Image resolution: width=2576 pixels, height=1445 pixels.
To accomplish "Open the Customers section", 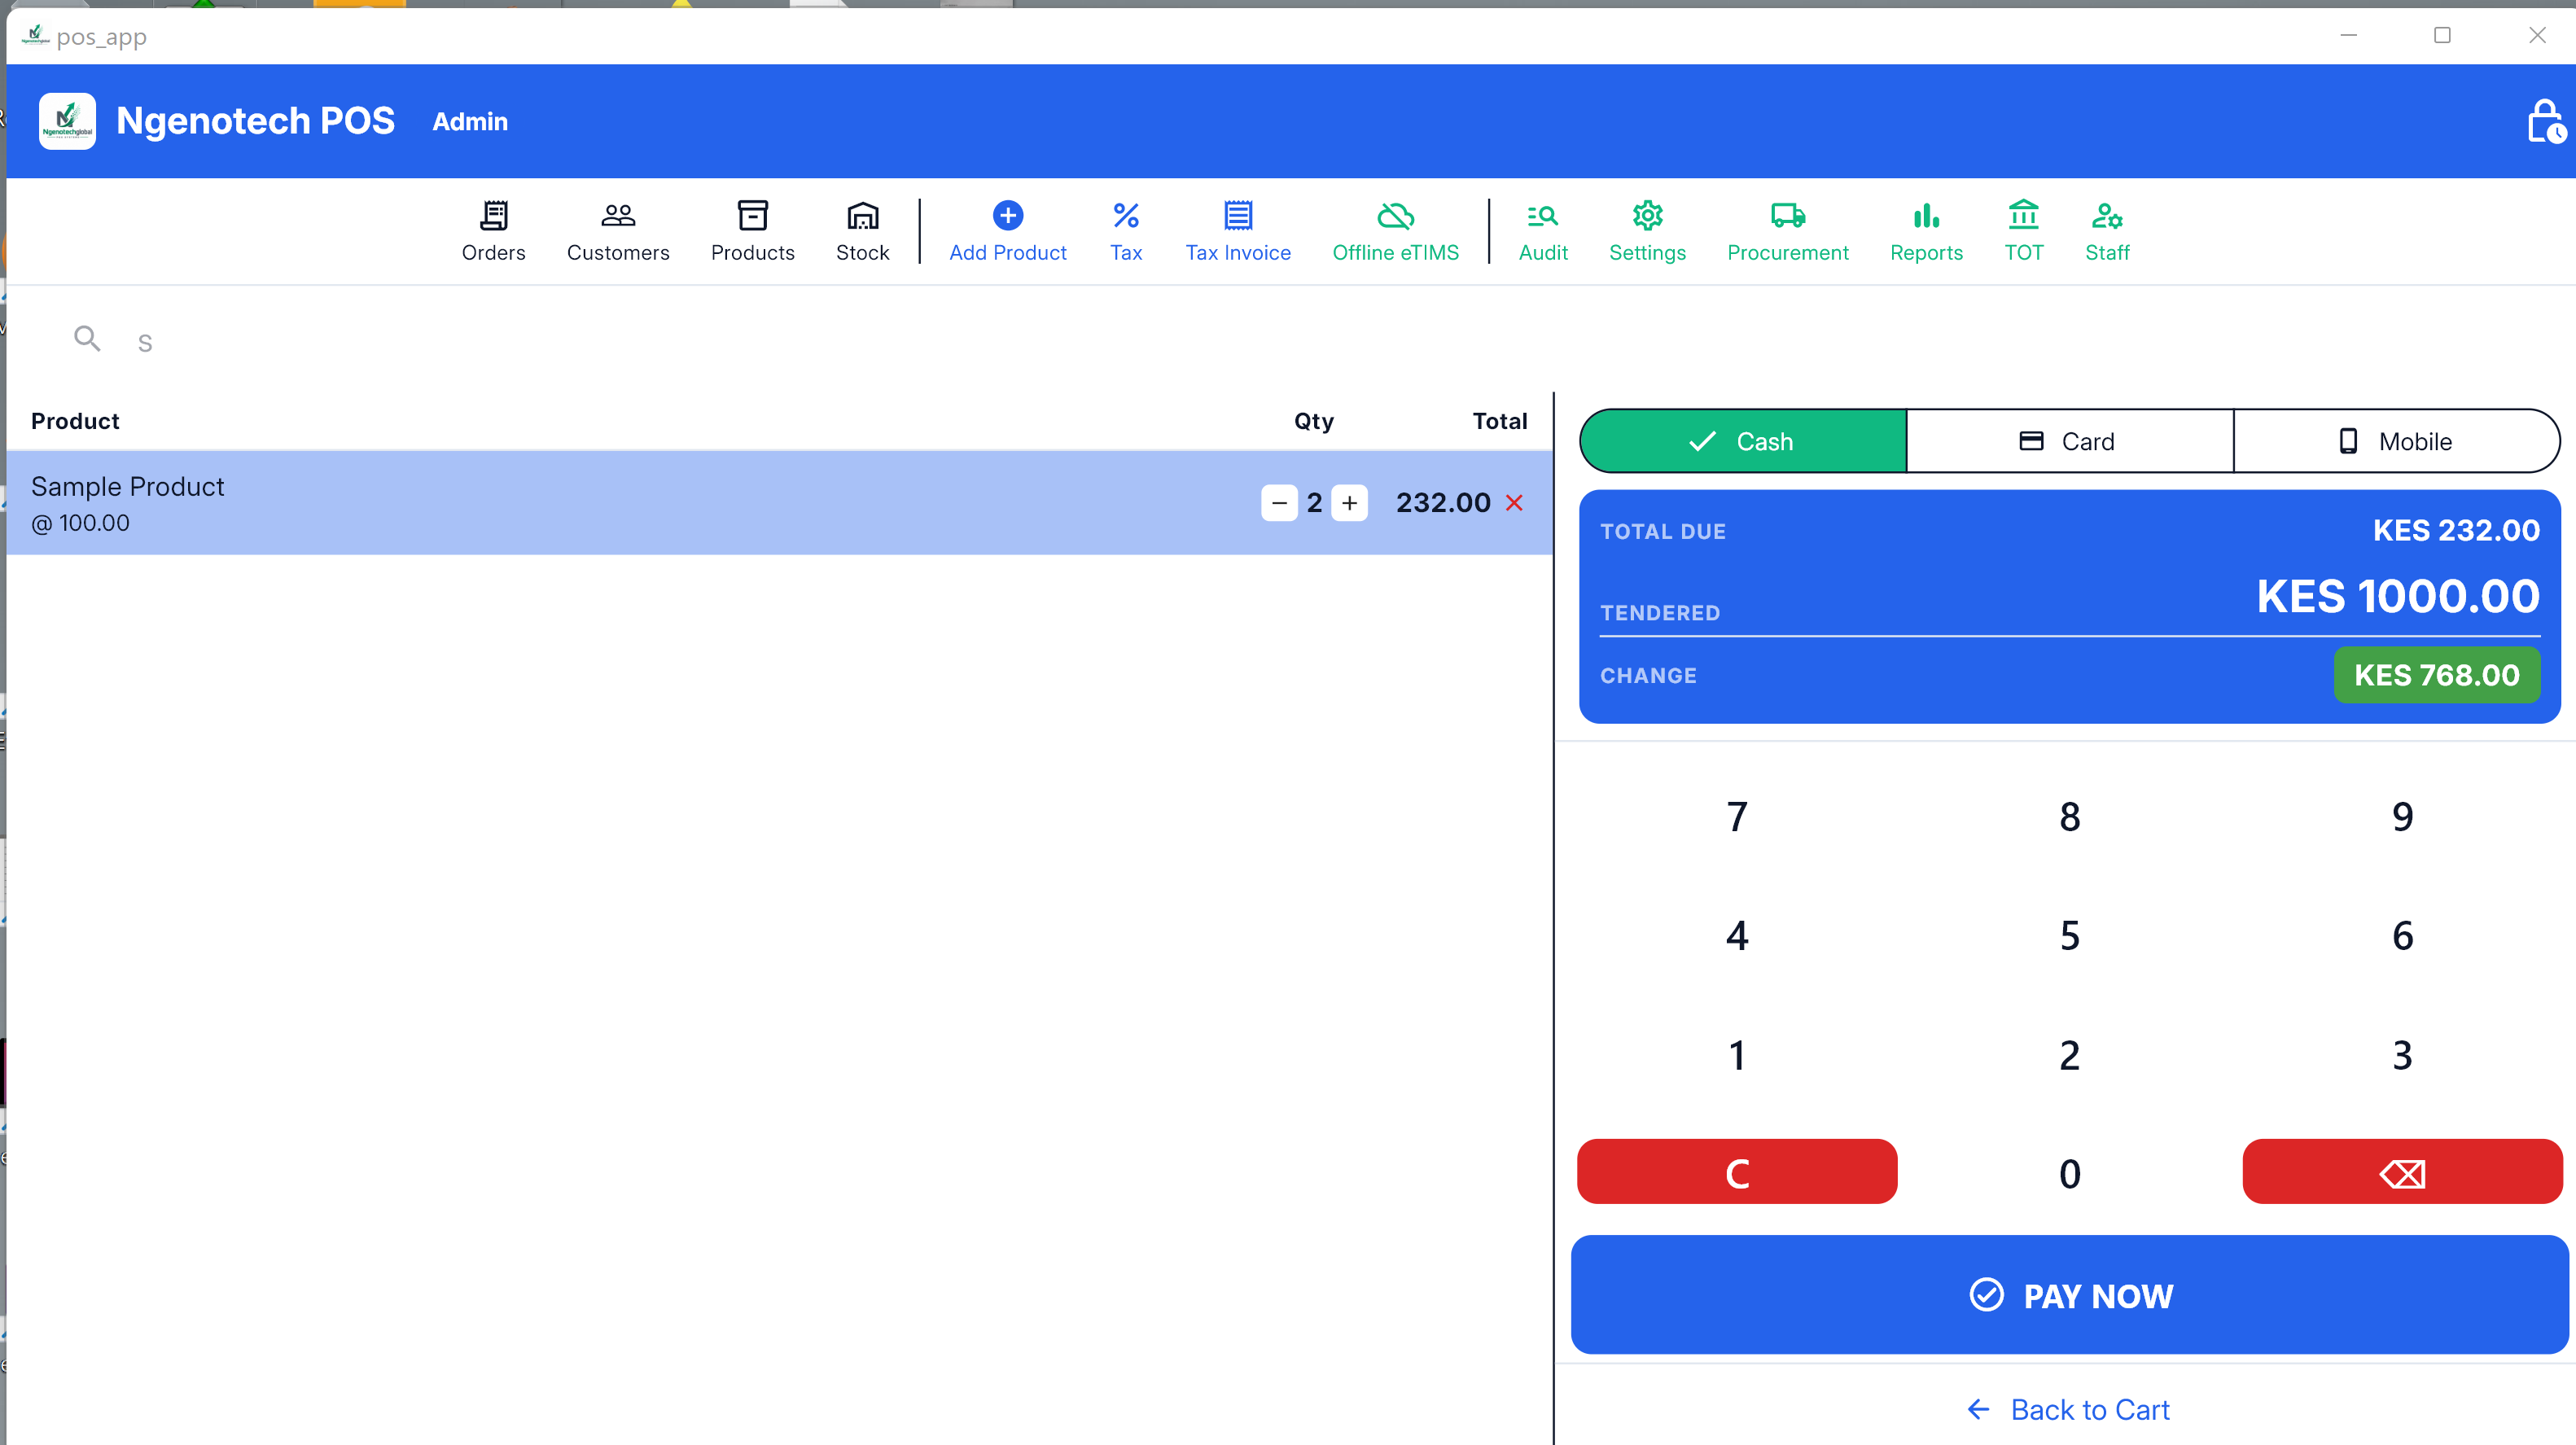I will click(618, 231).
